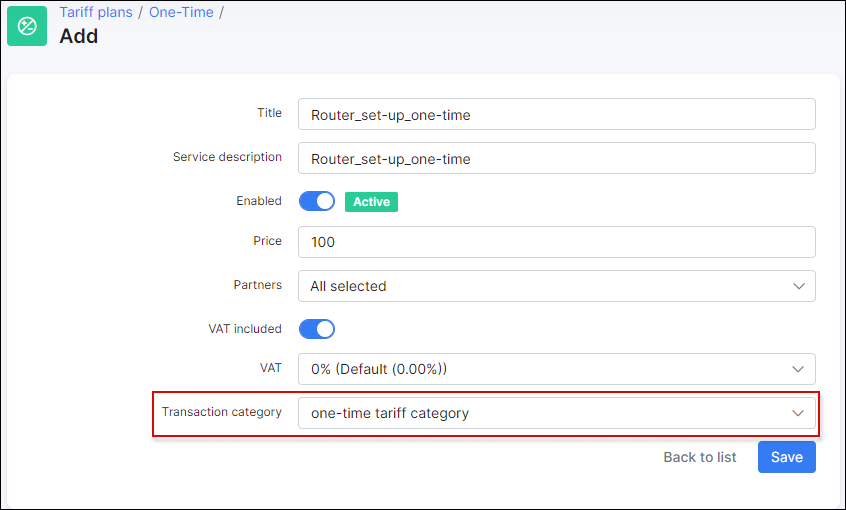Click the Add page heading
Image resolution: width=846 pixels, height=510 pixels.
click(x=79, y=37)
